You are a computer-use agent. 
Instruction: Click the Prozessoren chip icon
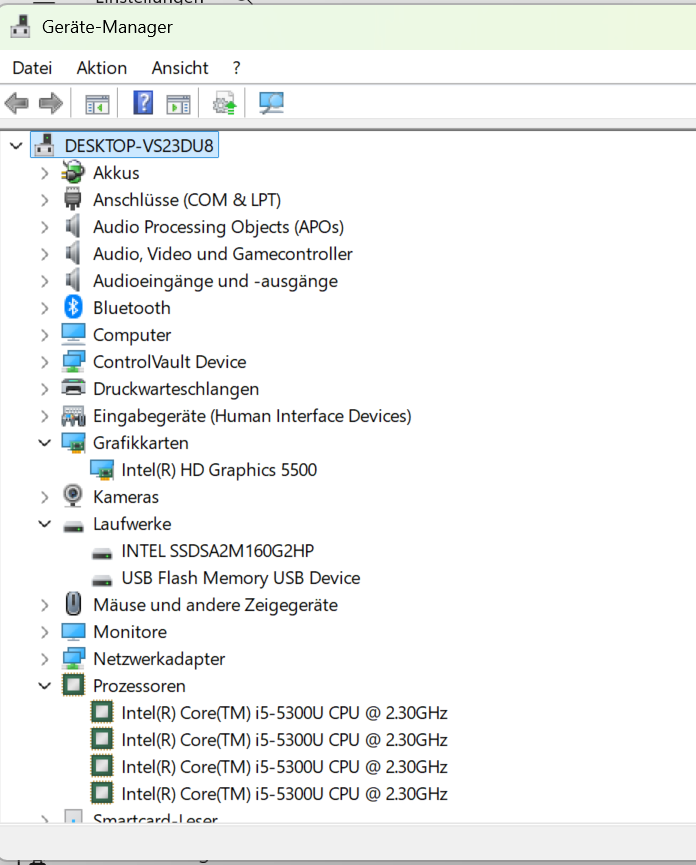[x=73, y=685]
